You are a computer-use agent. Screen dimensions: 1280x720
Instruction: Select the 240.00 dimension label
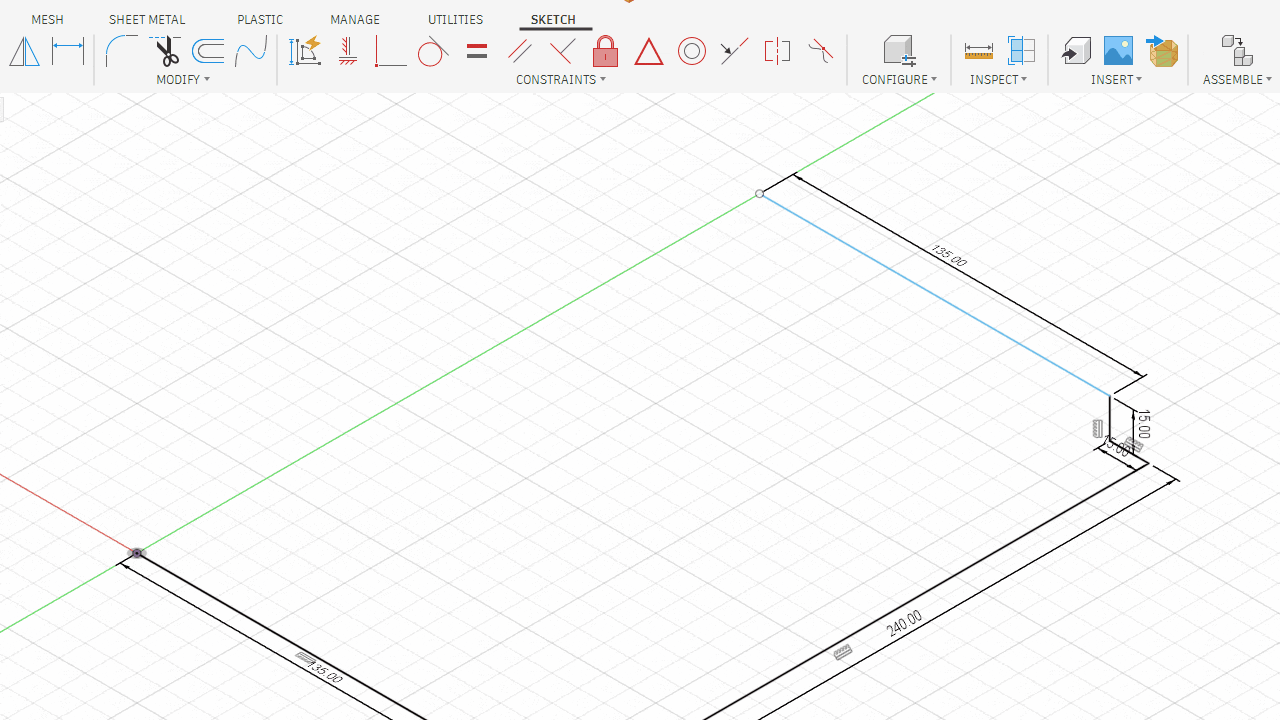tap(904, 623)
